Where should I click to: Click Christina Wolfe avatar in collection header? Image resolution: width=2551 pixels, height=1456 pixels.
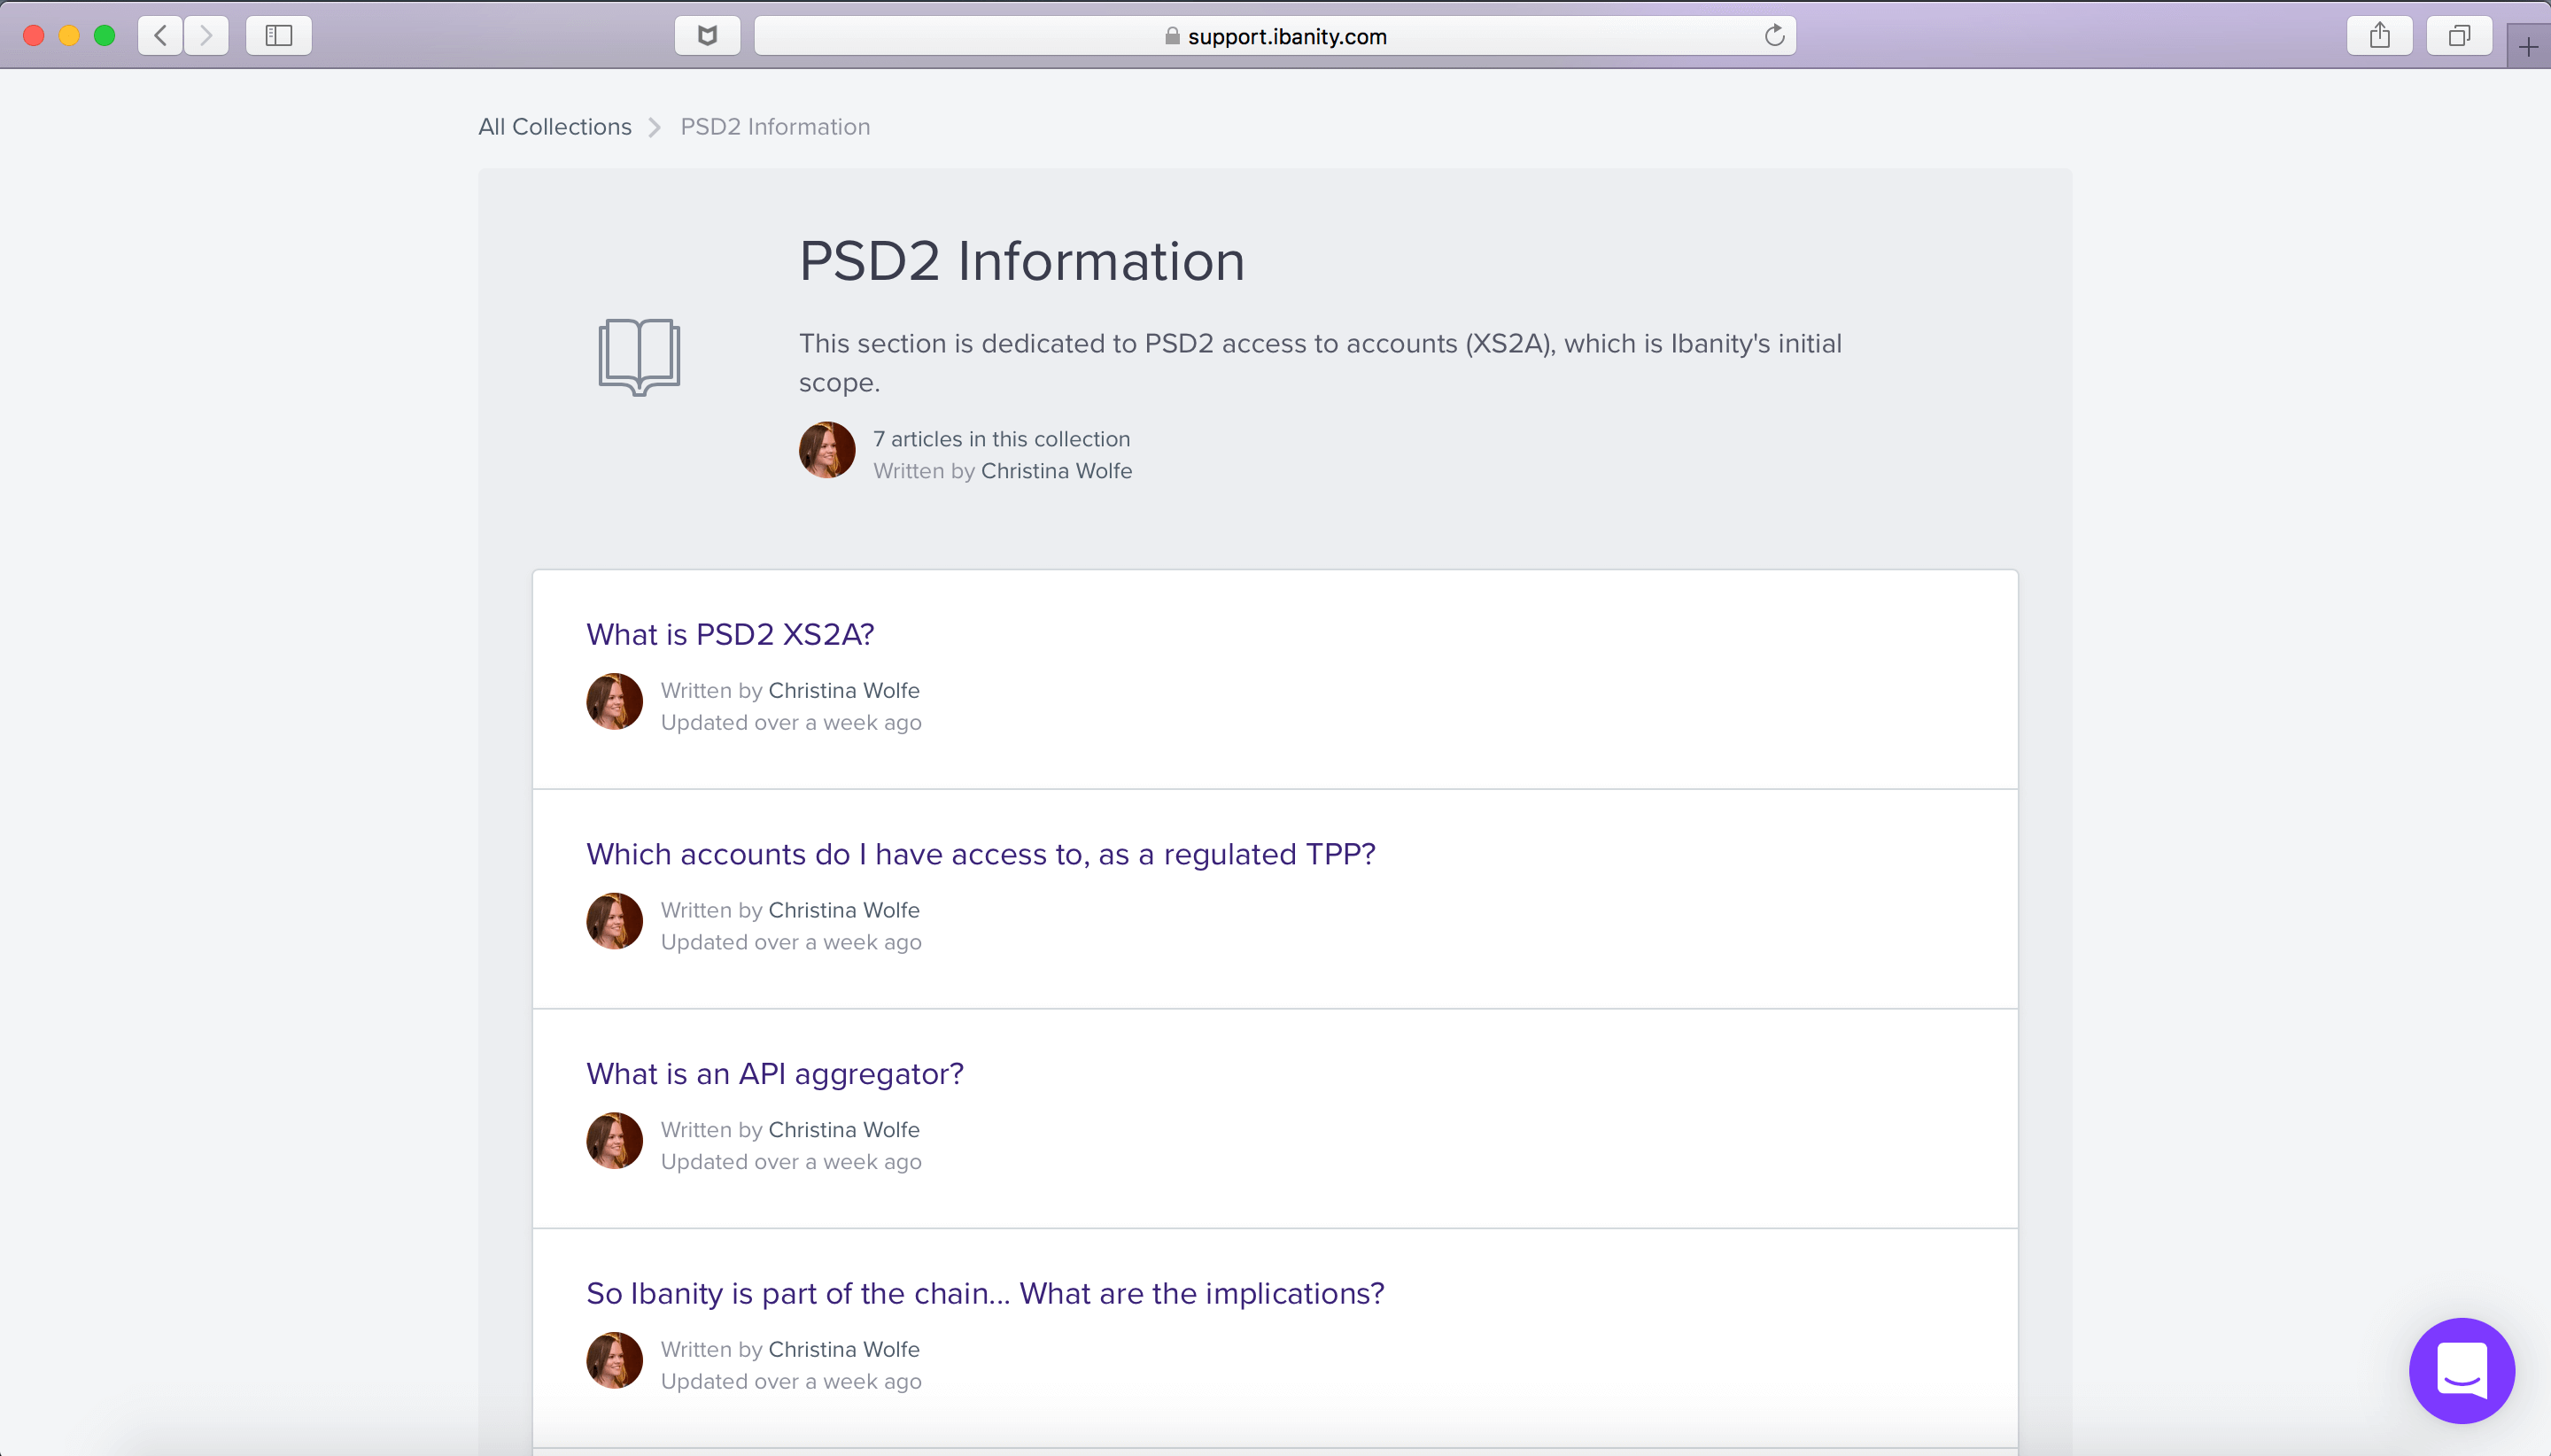pyautogui.click(x=826, y=450)
